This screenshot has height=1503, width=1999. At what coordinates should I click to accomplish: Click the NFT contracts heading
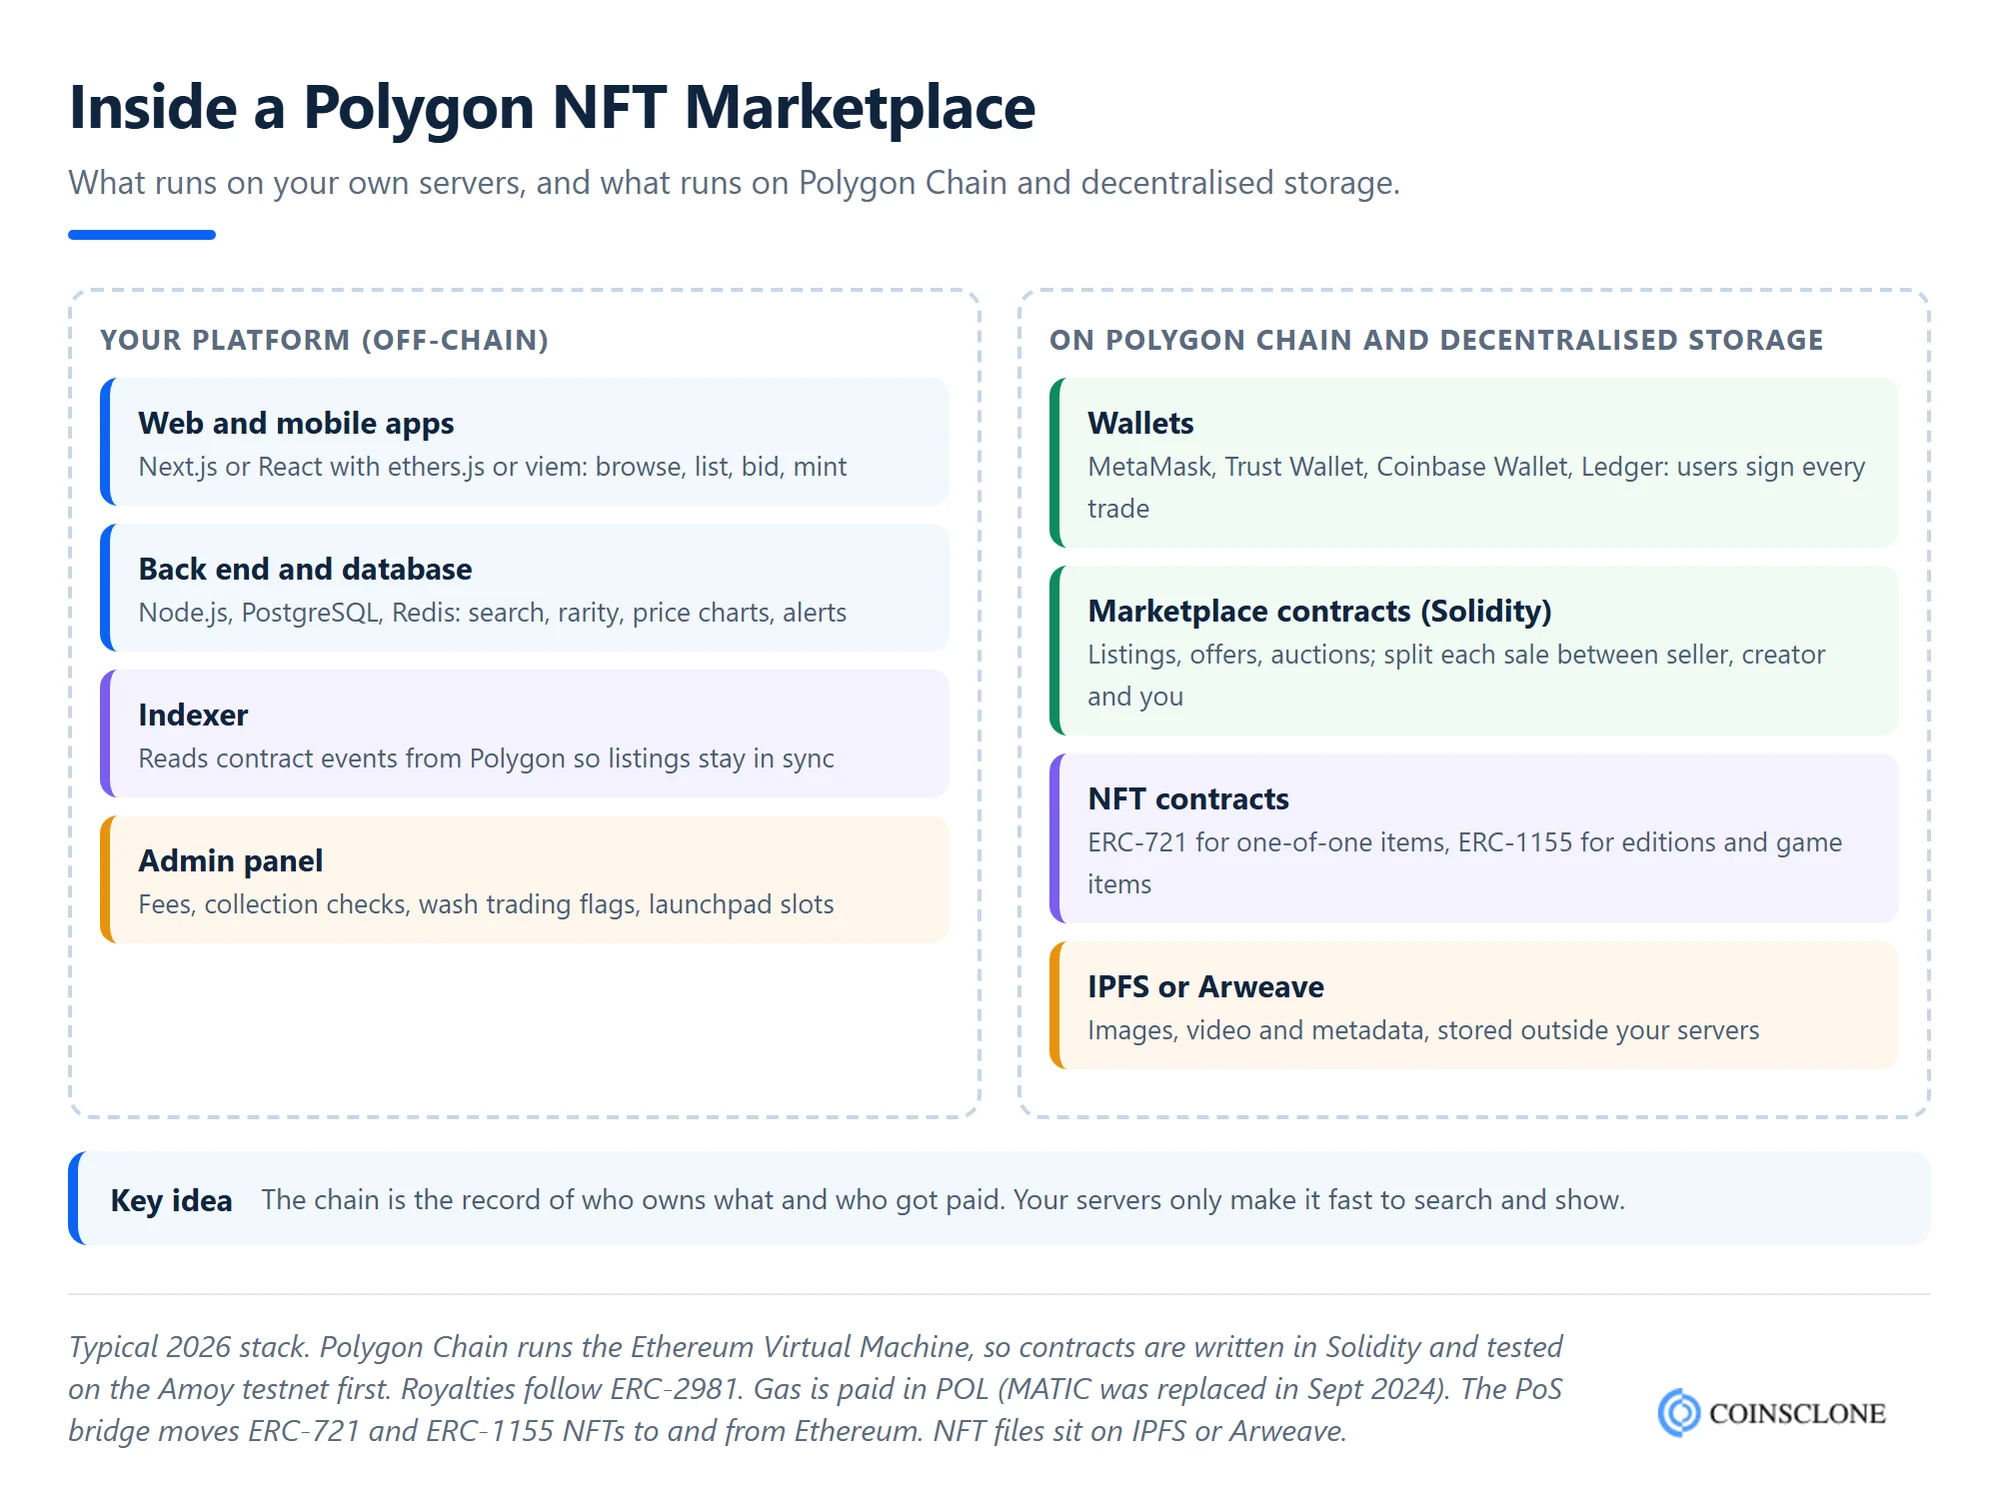click(1188, 799)
